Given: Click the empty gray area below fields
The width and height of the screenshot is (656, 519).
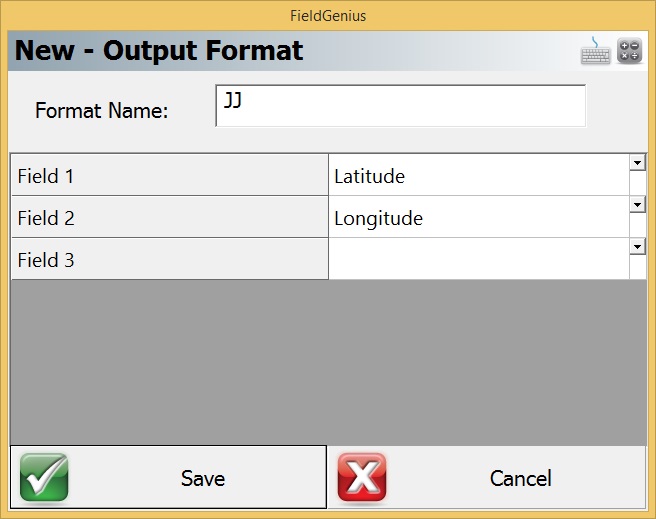Looking at the screenshot, I should tap(328, 362).
